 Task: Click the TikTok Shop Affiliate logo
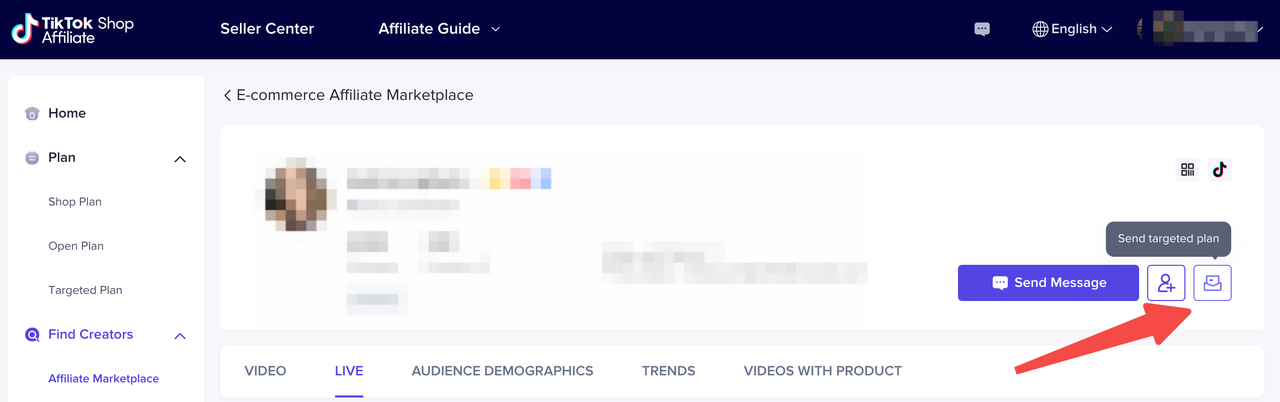72,30
